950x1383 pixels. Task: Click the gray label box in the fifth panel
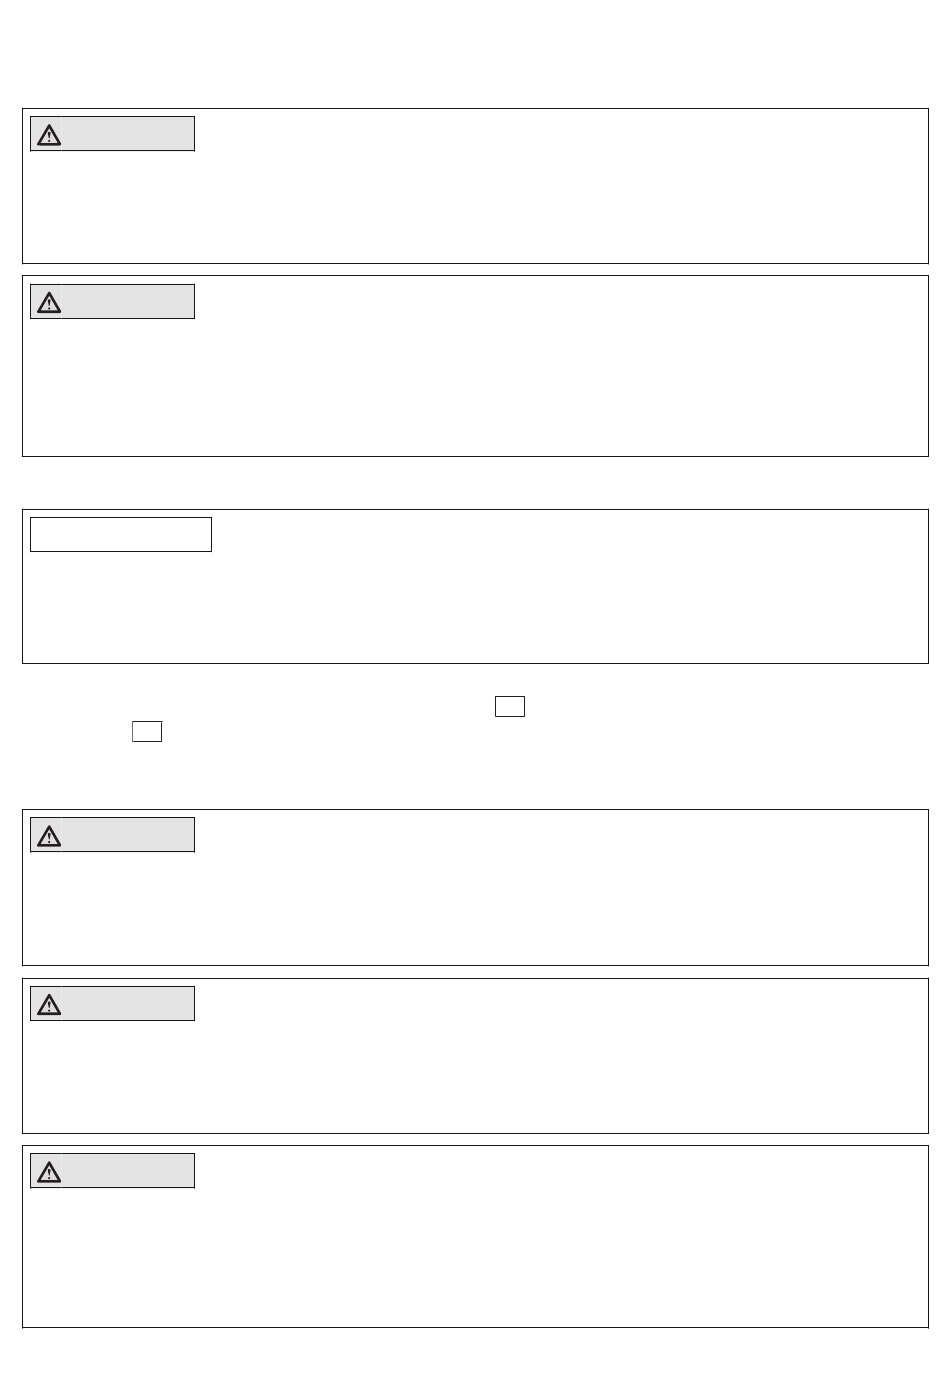(112, 1004)
